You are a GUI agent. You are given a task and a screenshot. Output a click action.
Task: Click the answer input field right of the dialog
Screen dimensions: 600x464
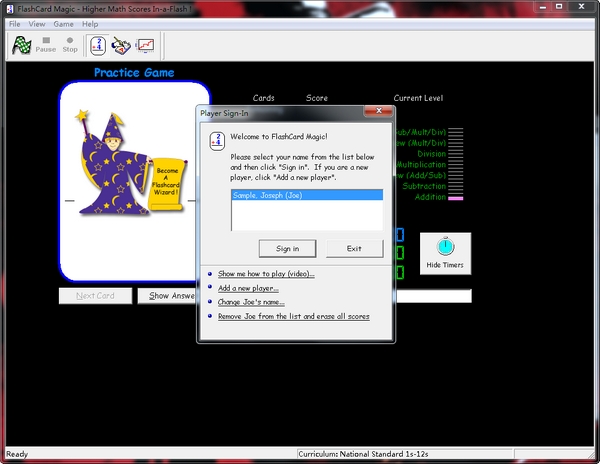[434, 296]
